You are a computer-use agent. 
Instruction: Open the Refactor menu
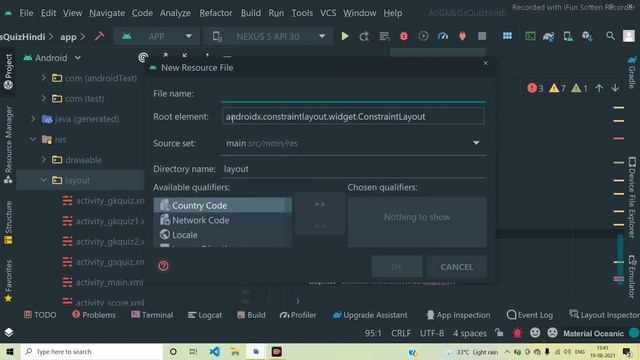[216, 13]
